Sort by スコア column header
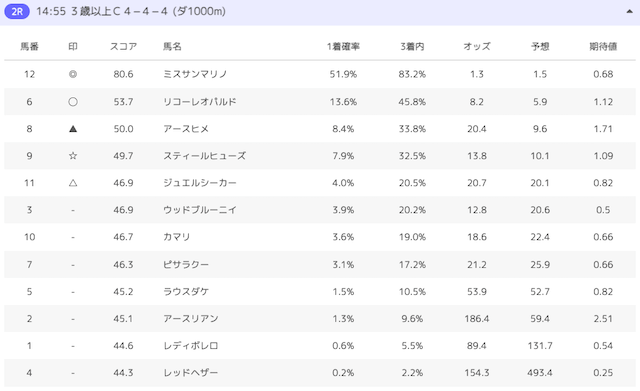 (123, 47)
